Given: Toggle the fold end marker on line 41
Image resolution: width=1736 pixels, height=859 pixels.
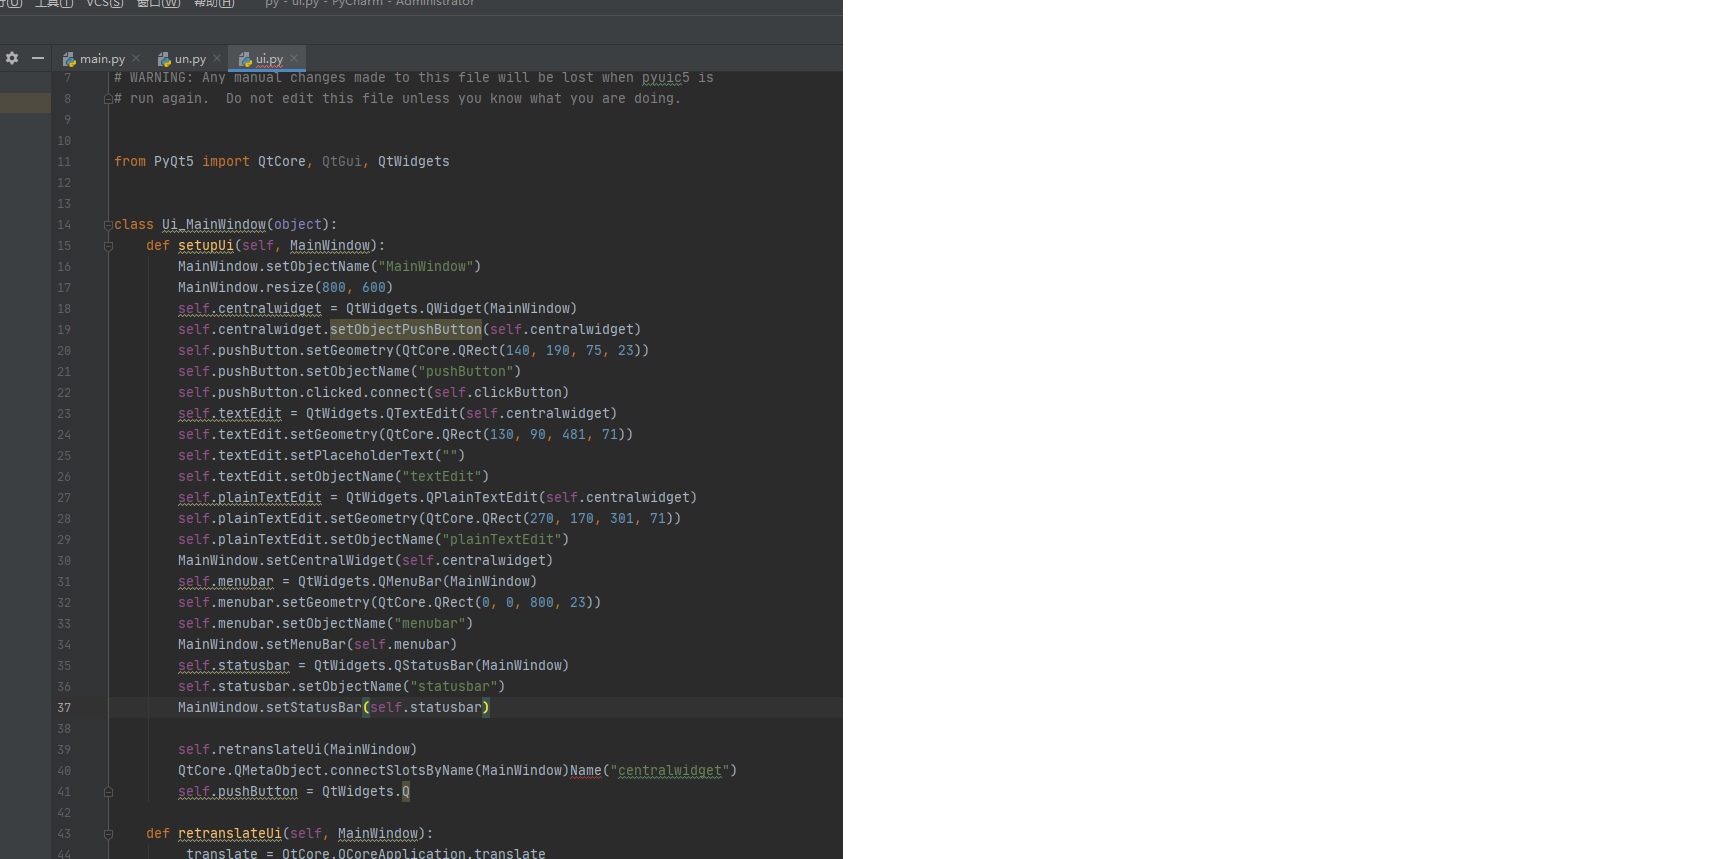Looking at the screenshot, I should pos(108,792).
